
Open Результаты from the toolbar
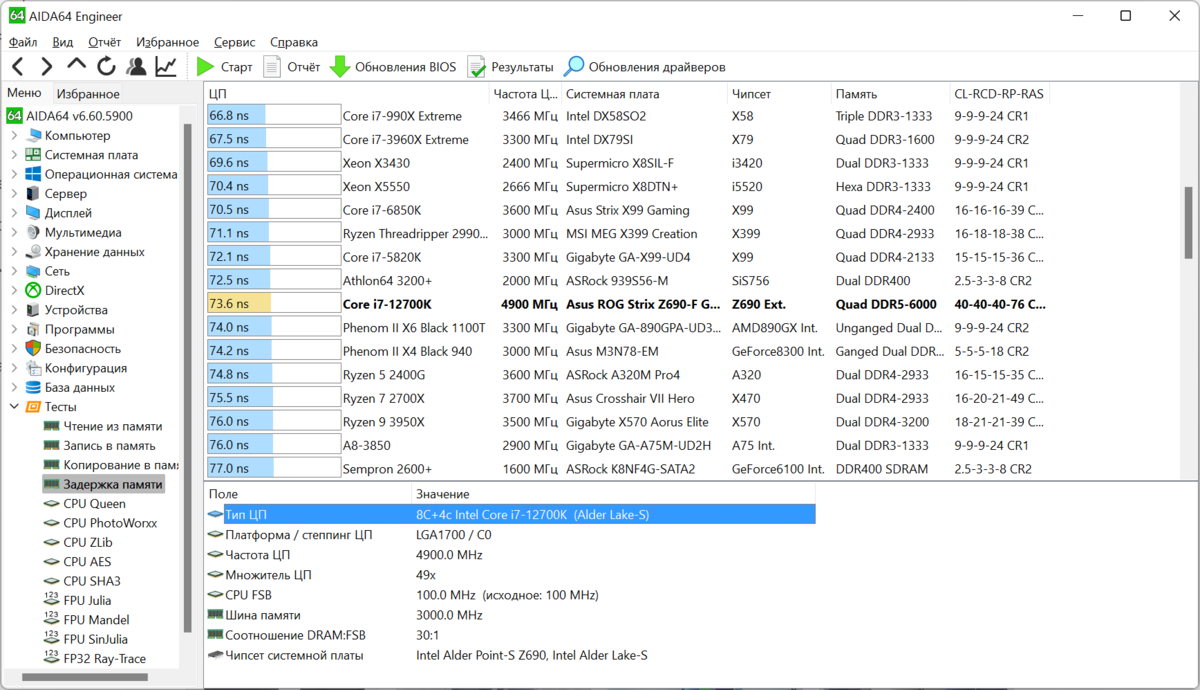[x=510, y=67]
